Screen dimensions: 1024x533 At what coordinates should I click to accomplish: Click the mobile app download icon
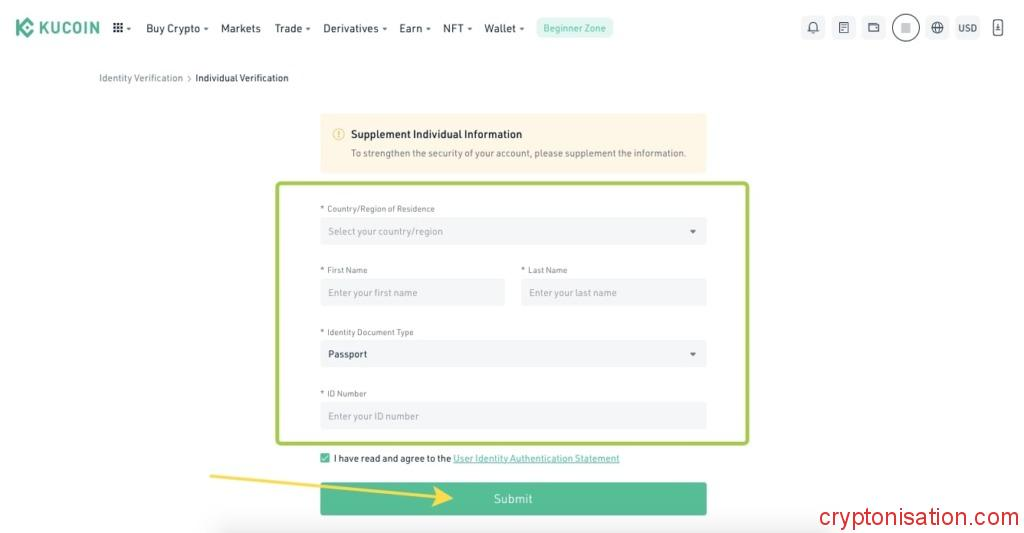pos(997,28)
